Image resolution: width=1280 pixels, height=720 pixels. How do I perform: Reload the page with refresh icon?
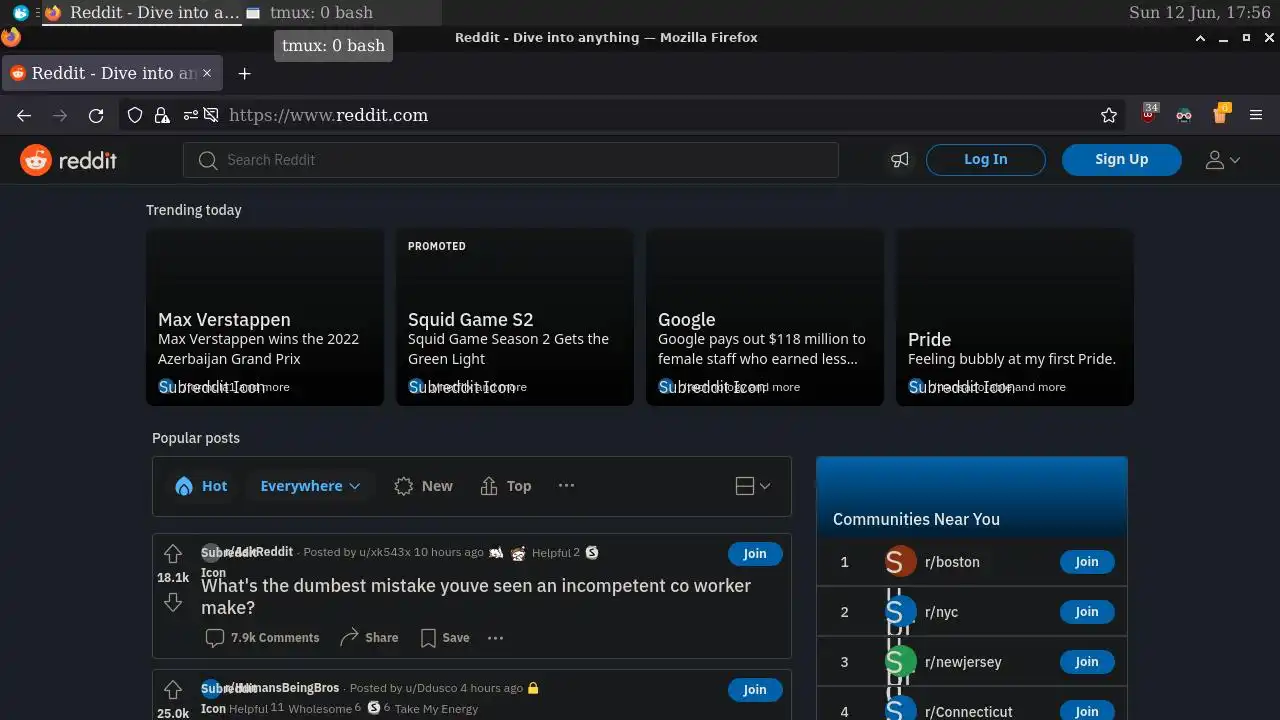coord(96,116)
